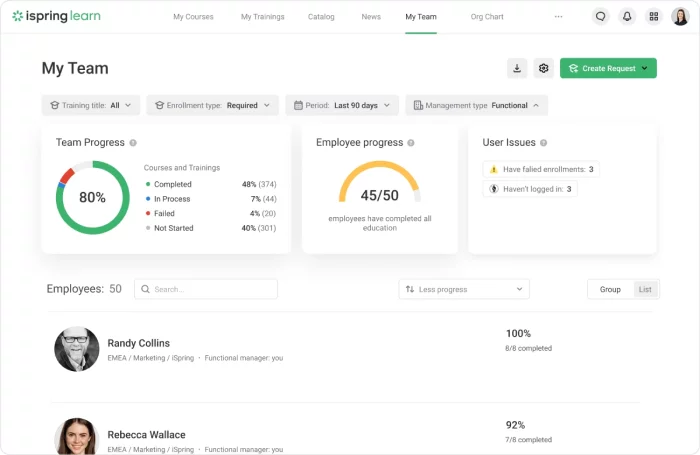The image size is (700, 455).
Task: Open the Training title filter dropdown
Action: click(x=91, y=105)
